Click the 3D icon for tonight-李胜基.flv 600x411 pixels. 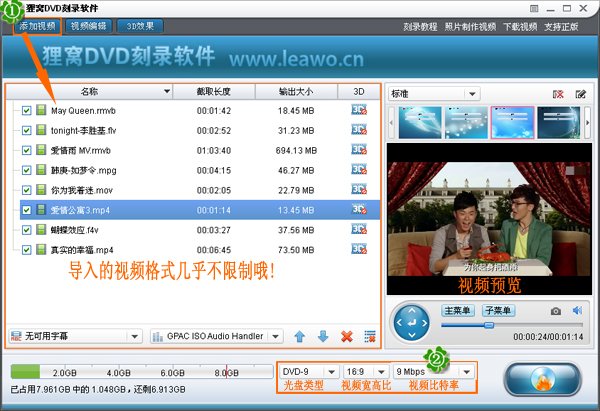pos(359,130)
